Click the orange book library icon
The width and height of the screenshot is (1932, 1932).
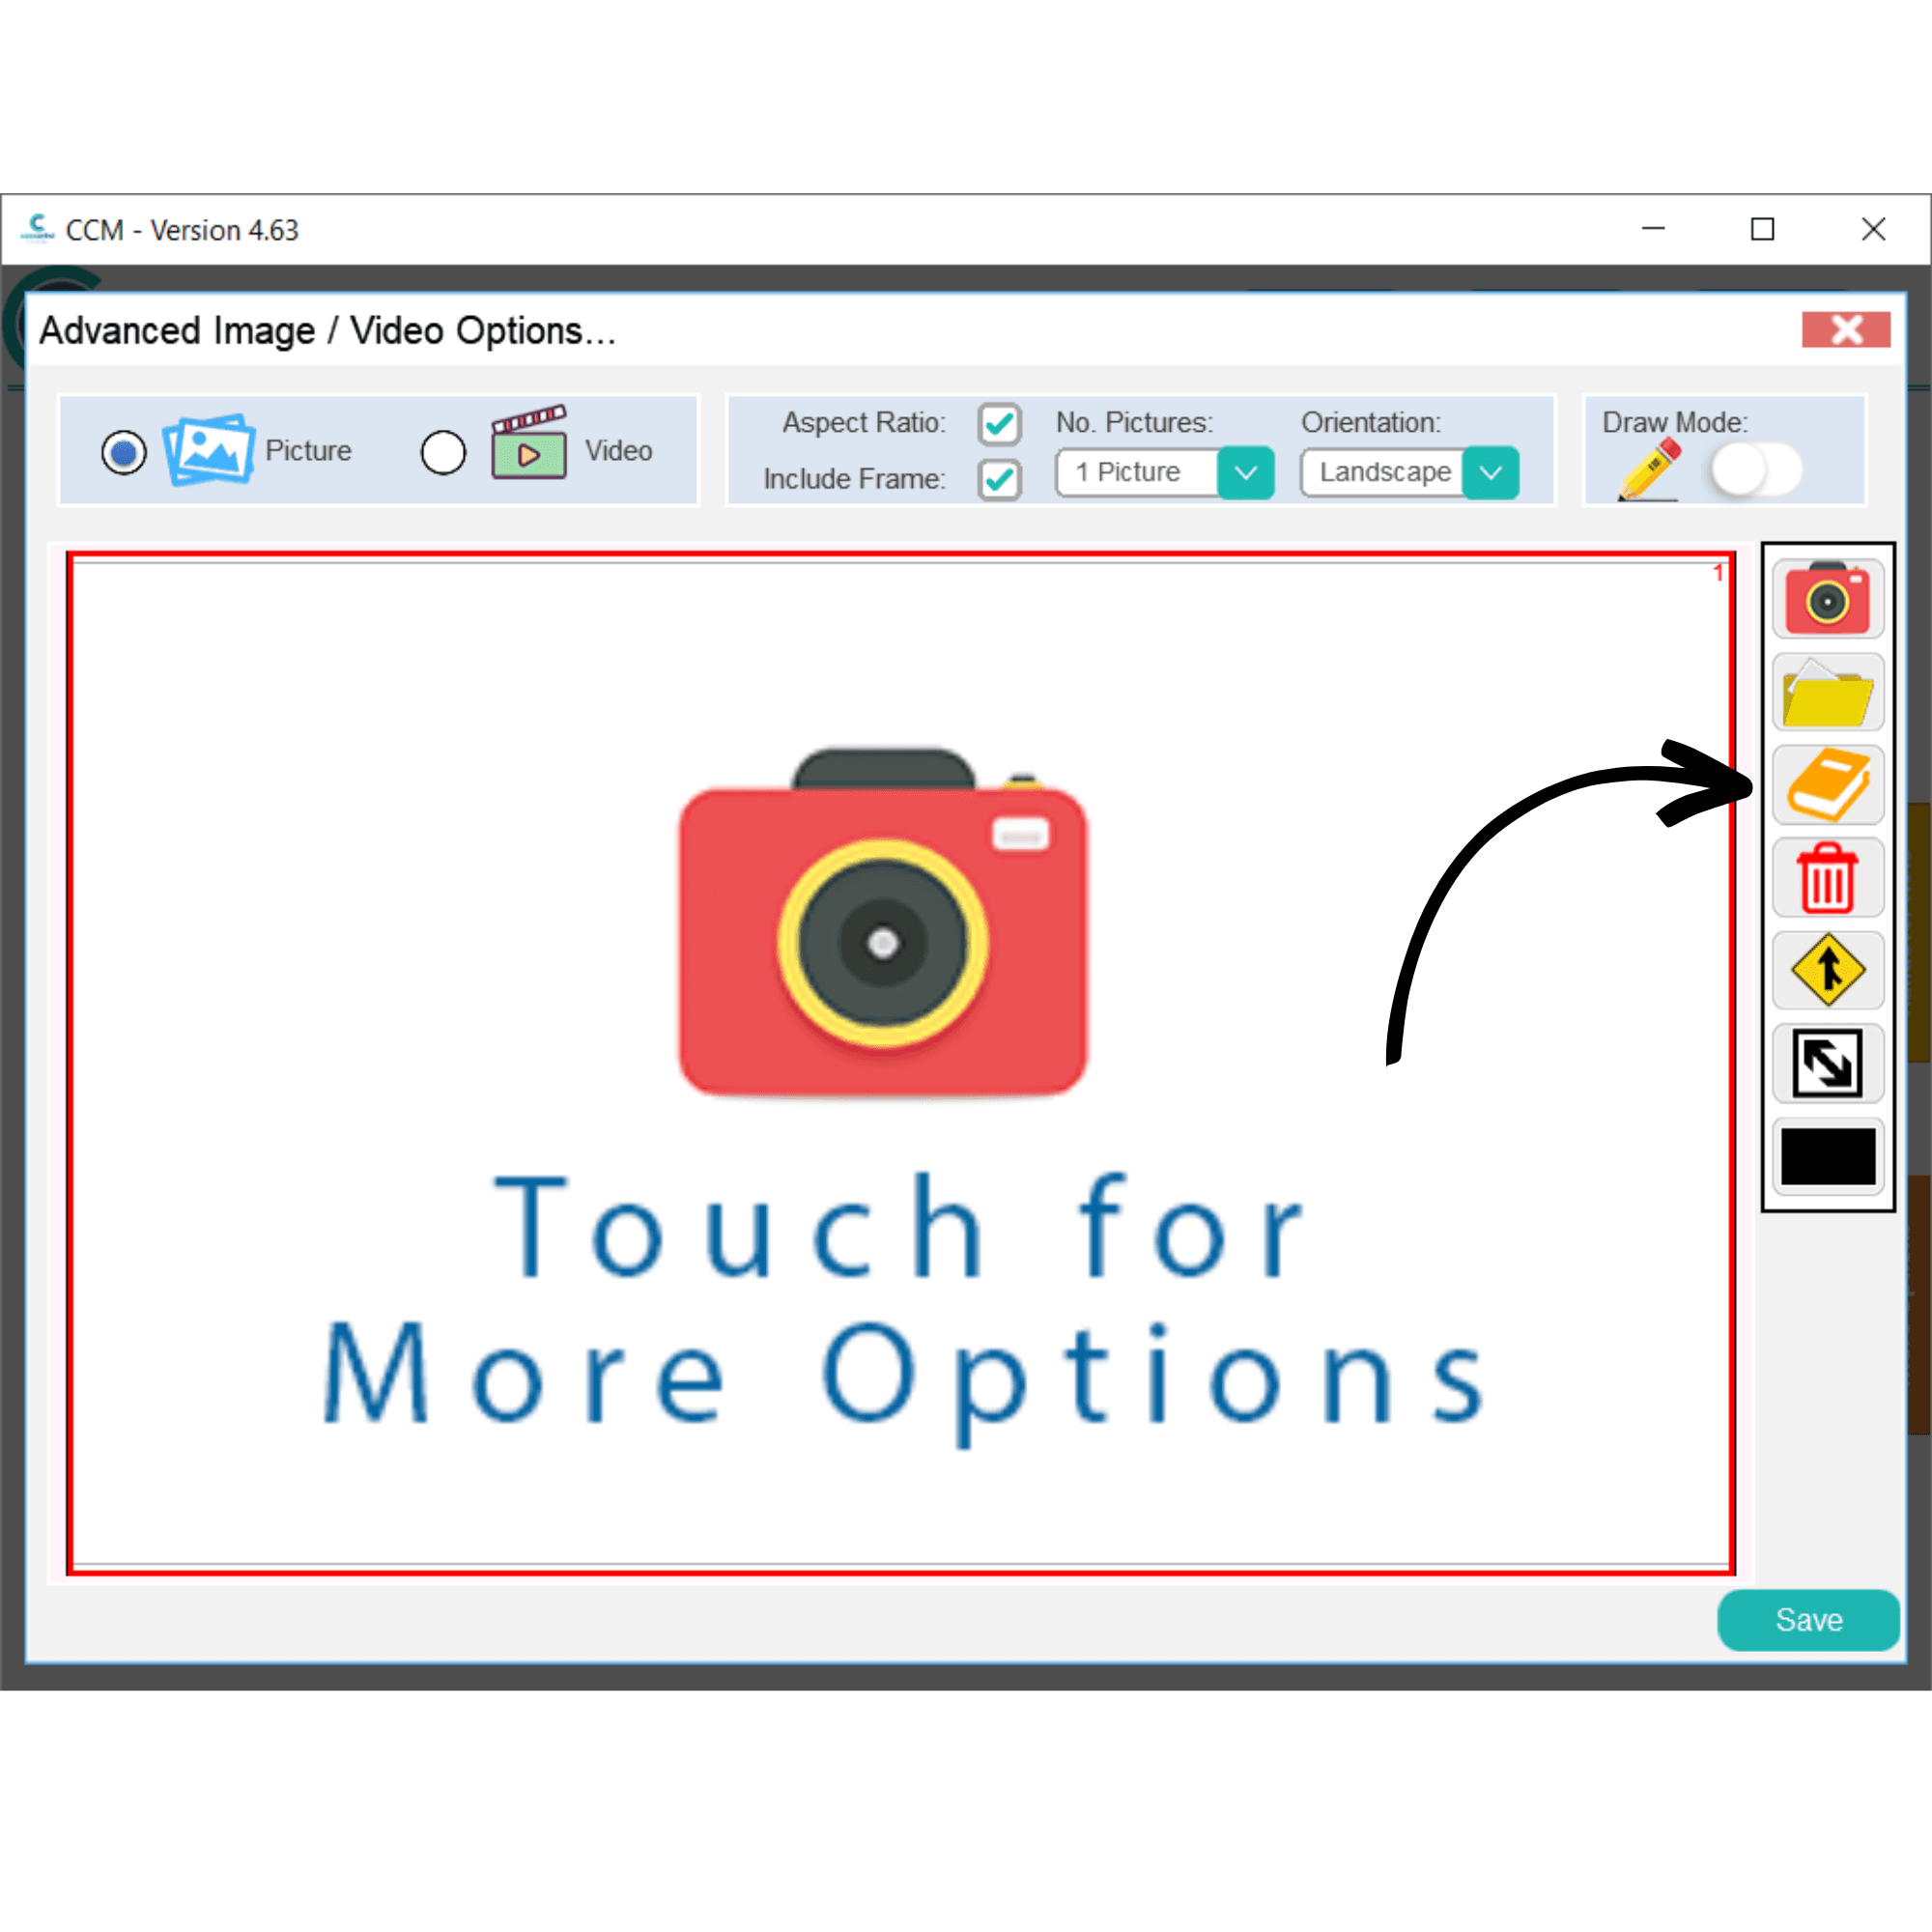pos(1827,785)
